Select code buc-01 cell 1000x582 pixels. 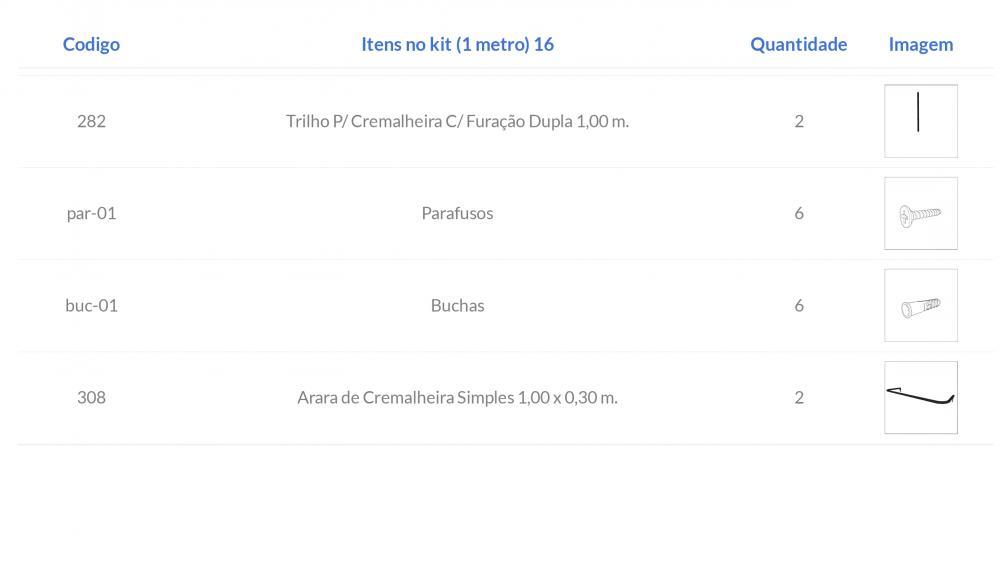(91, 305)
